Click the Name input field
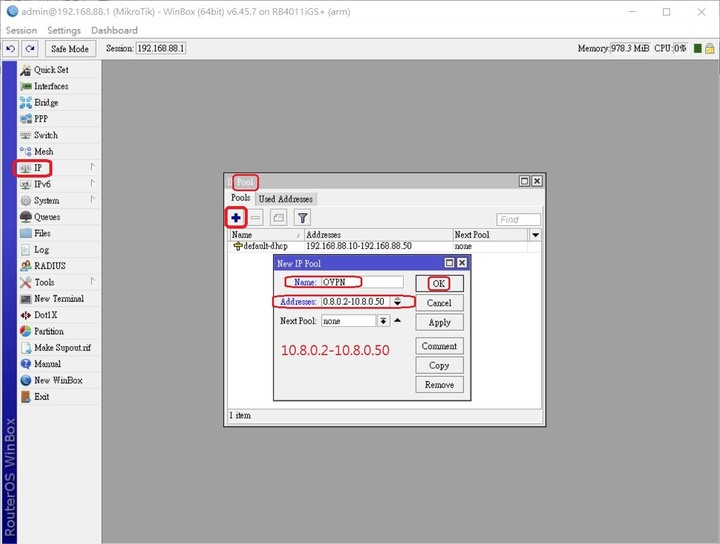720x544 pixels. pos(362,282)
